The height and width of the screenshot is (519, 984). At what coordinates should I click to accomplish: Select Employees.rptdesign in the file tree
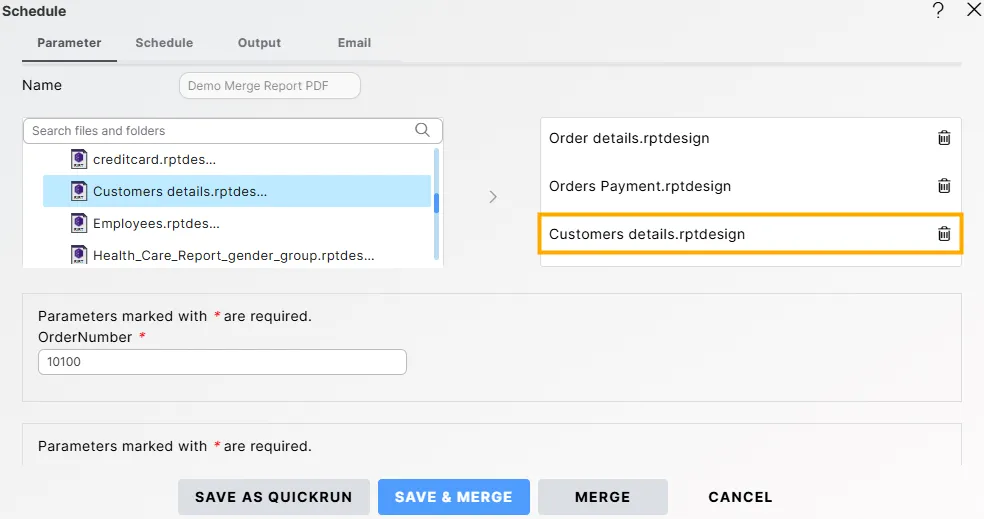156,223
